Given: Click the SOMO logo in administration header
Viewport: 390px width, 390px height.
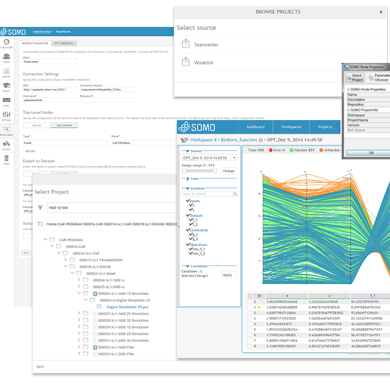Looking at the screenshot, I should tap(13, 32).
